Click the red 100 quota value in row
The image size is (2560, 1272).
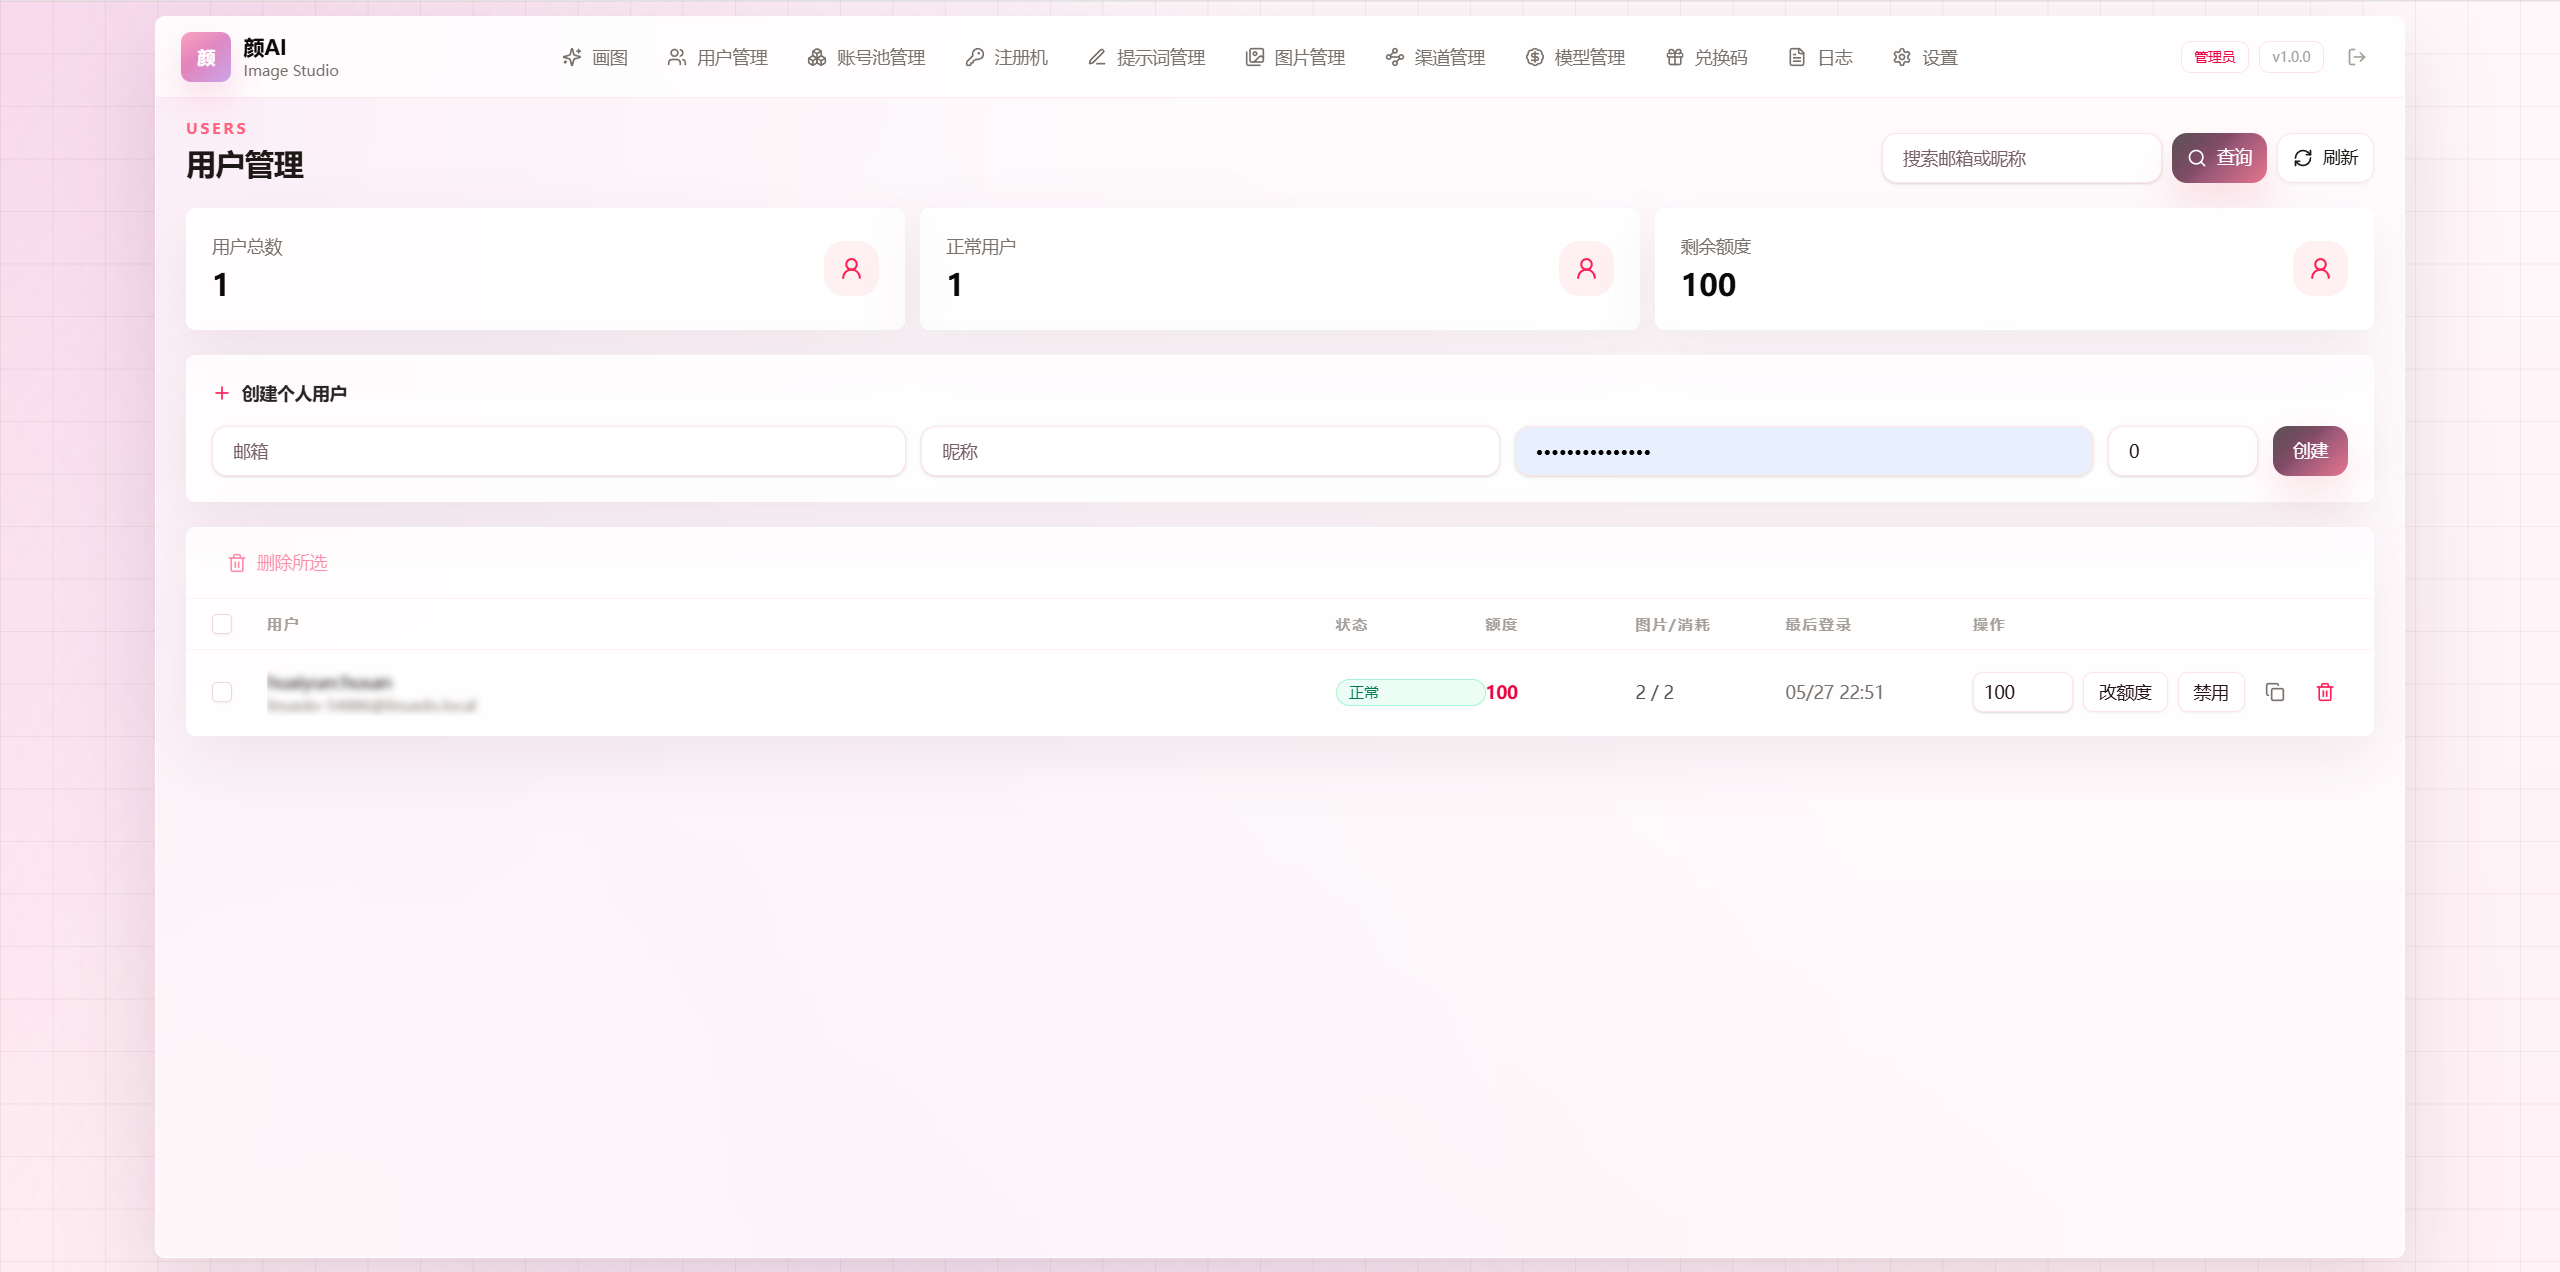[1502, 692]
